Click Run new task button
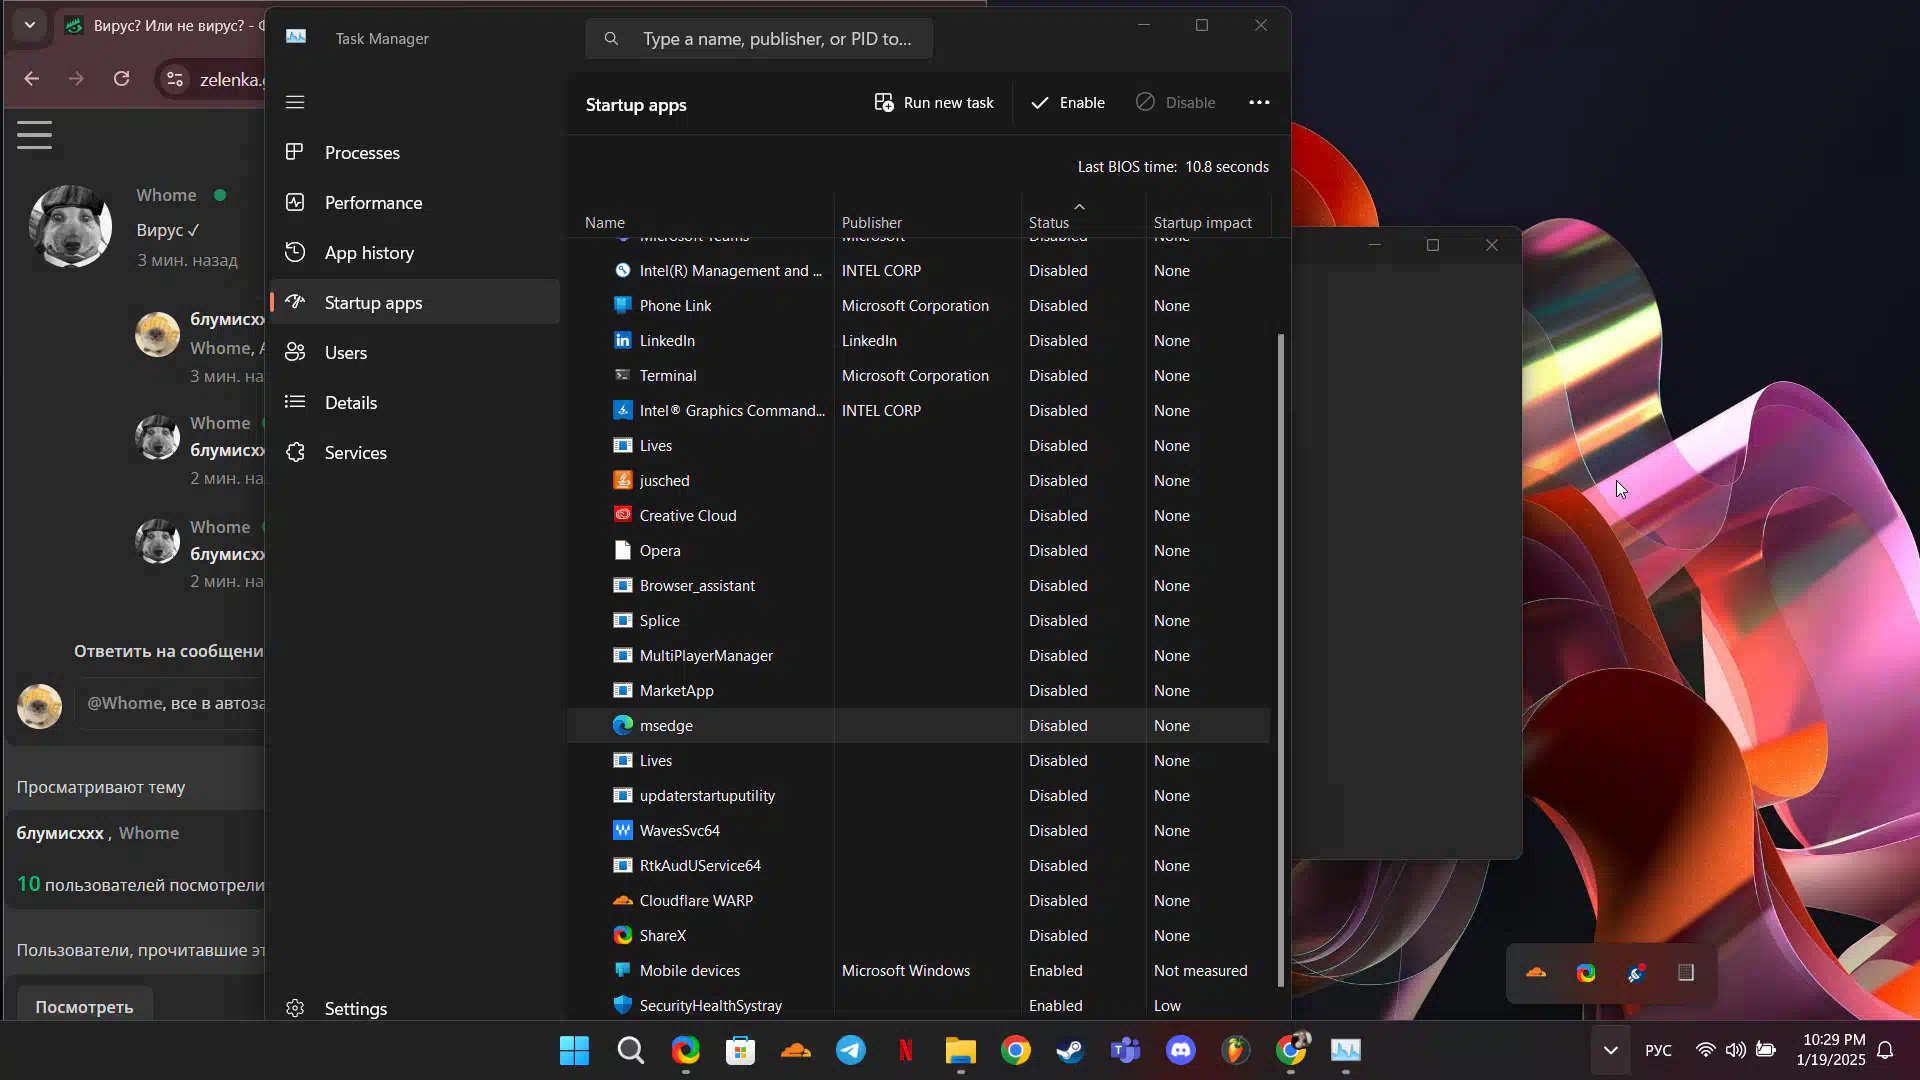 [934, 102]
